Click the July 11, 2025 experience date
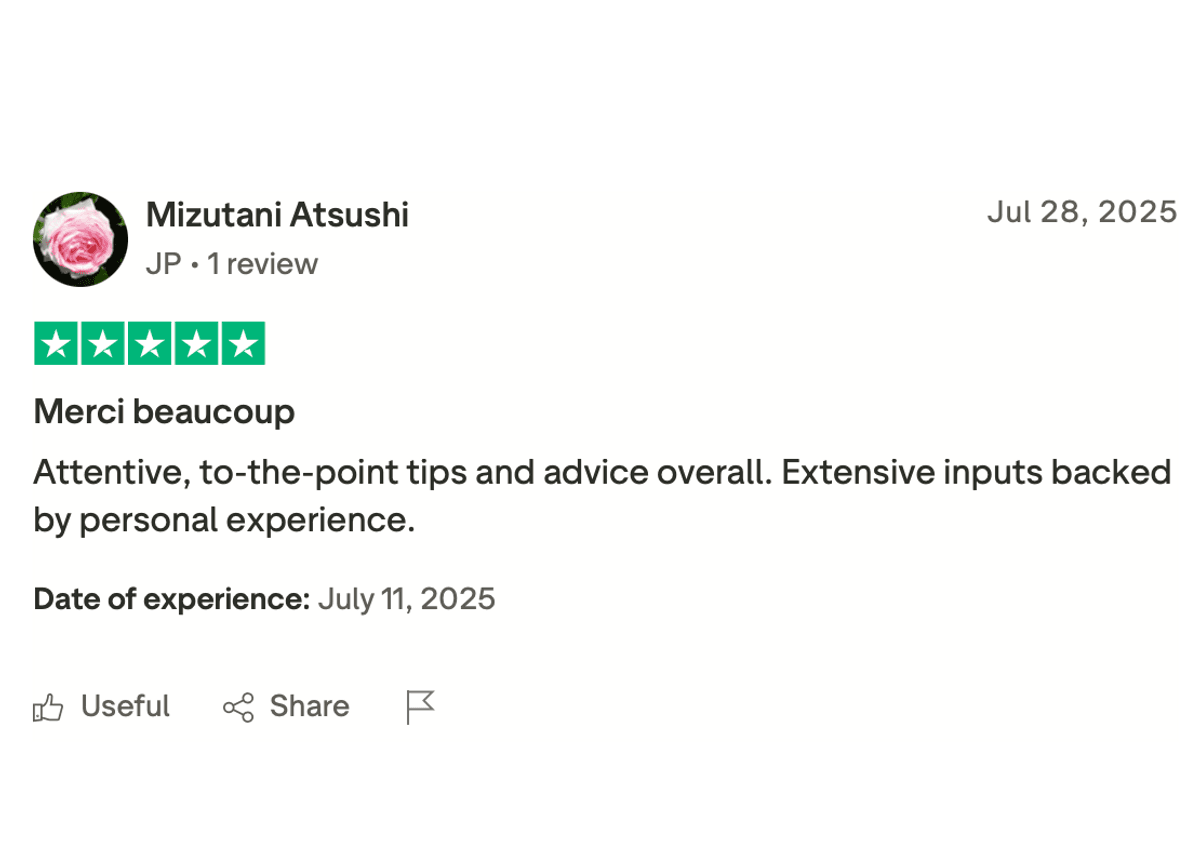Viewport: 1200px width, 856px height. pos(406,599)
